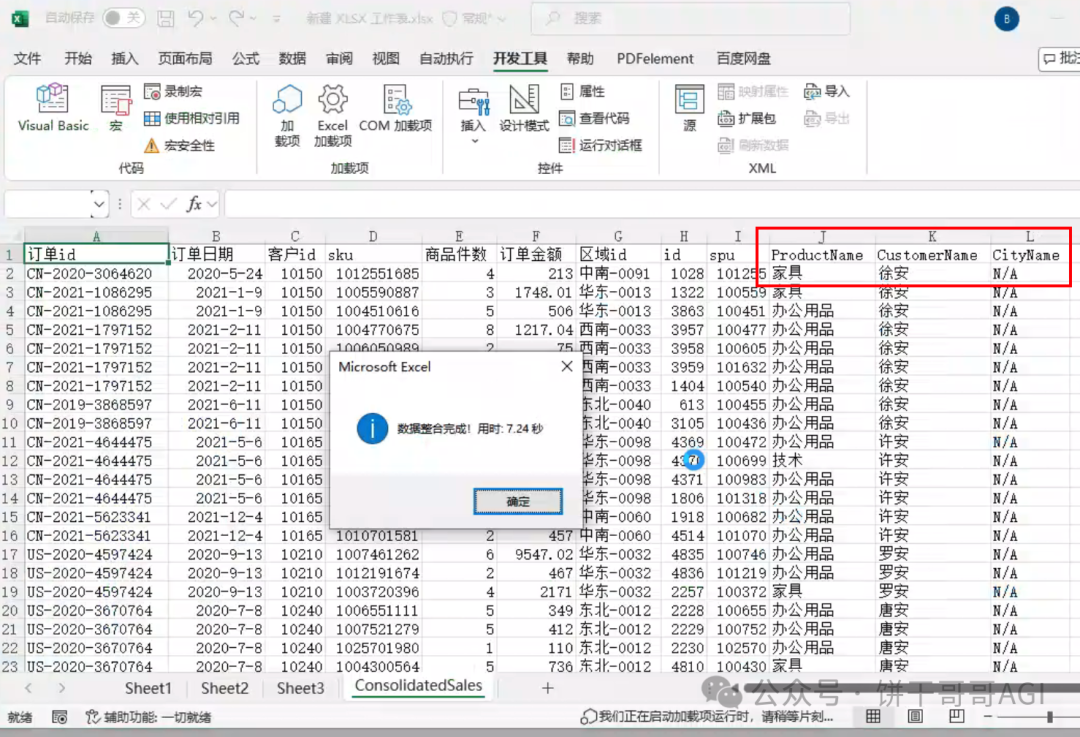Image resolution: width=1080 pixels, height=737 pixels.
Task: Open the 加载项 add-ins hexagon icon
Action: click(287, 115)
